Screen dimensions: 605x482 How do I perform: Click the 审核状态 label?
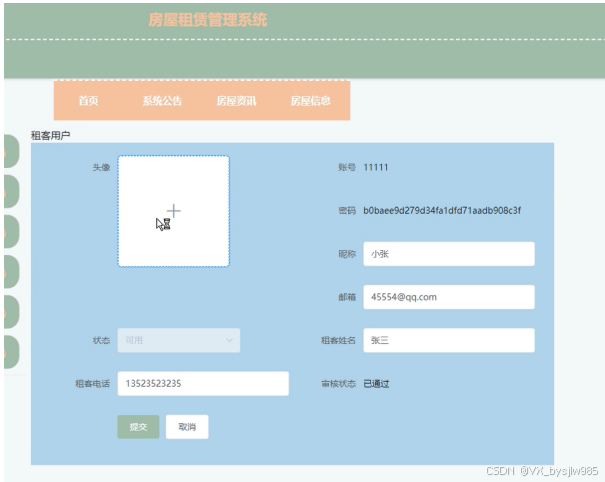338,384
